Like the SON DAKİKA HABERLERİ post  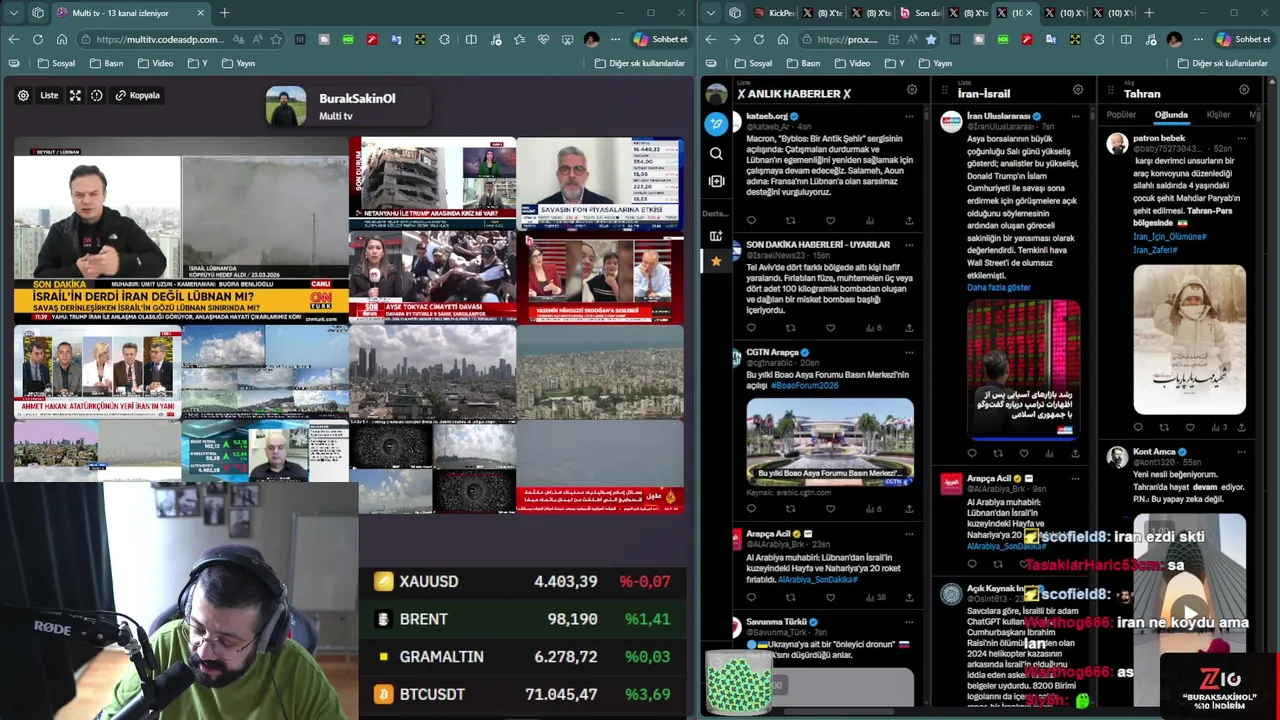[x=830, y=328]
